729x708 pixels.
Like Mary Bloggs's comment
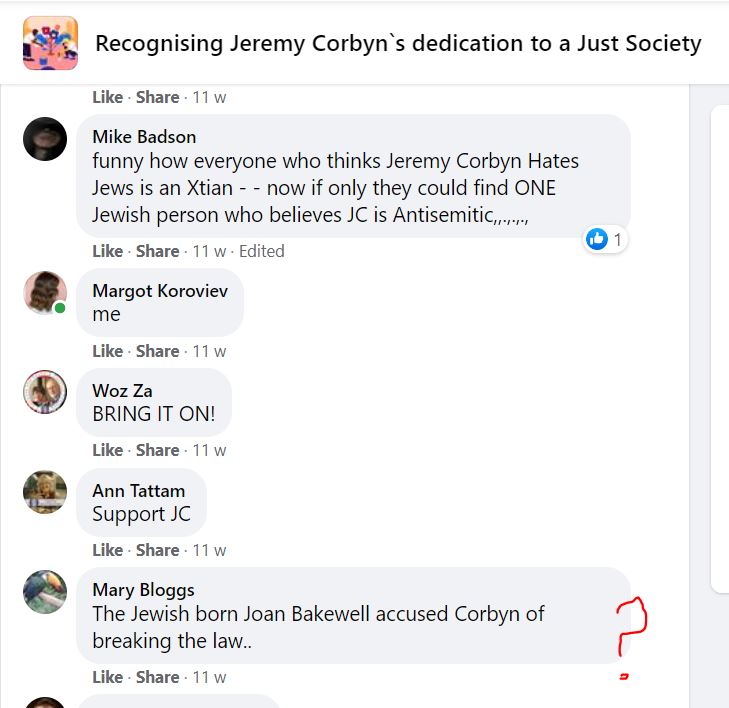click(x=107, y=677)
